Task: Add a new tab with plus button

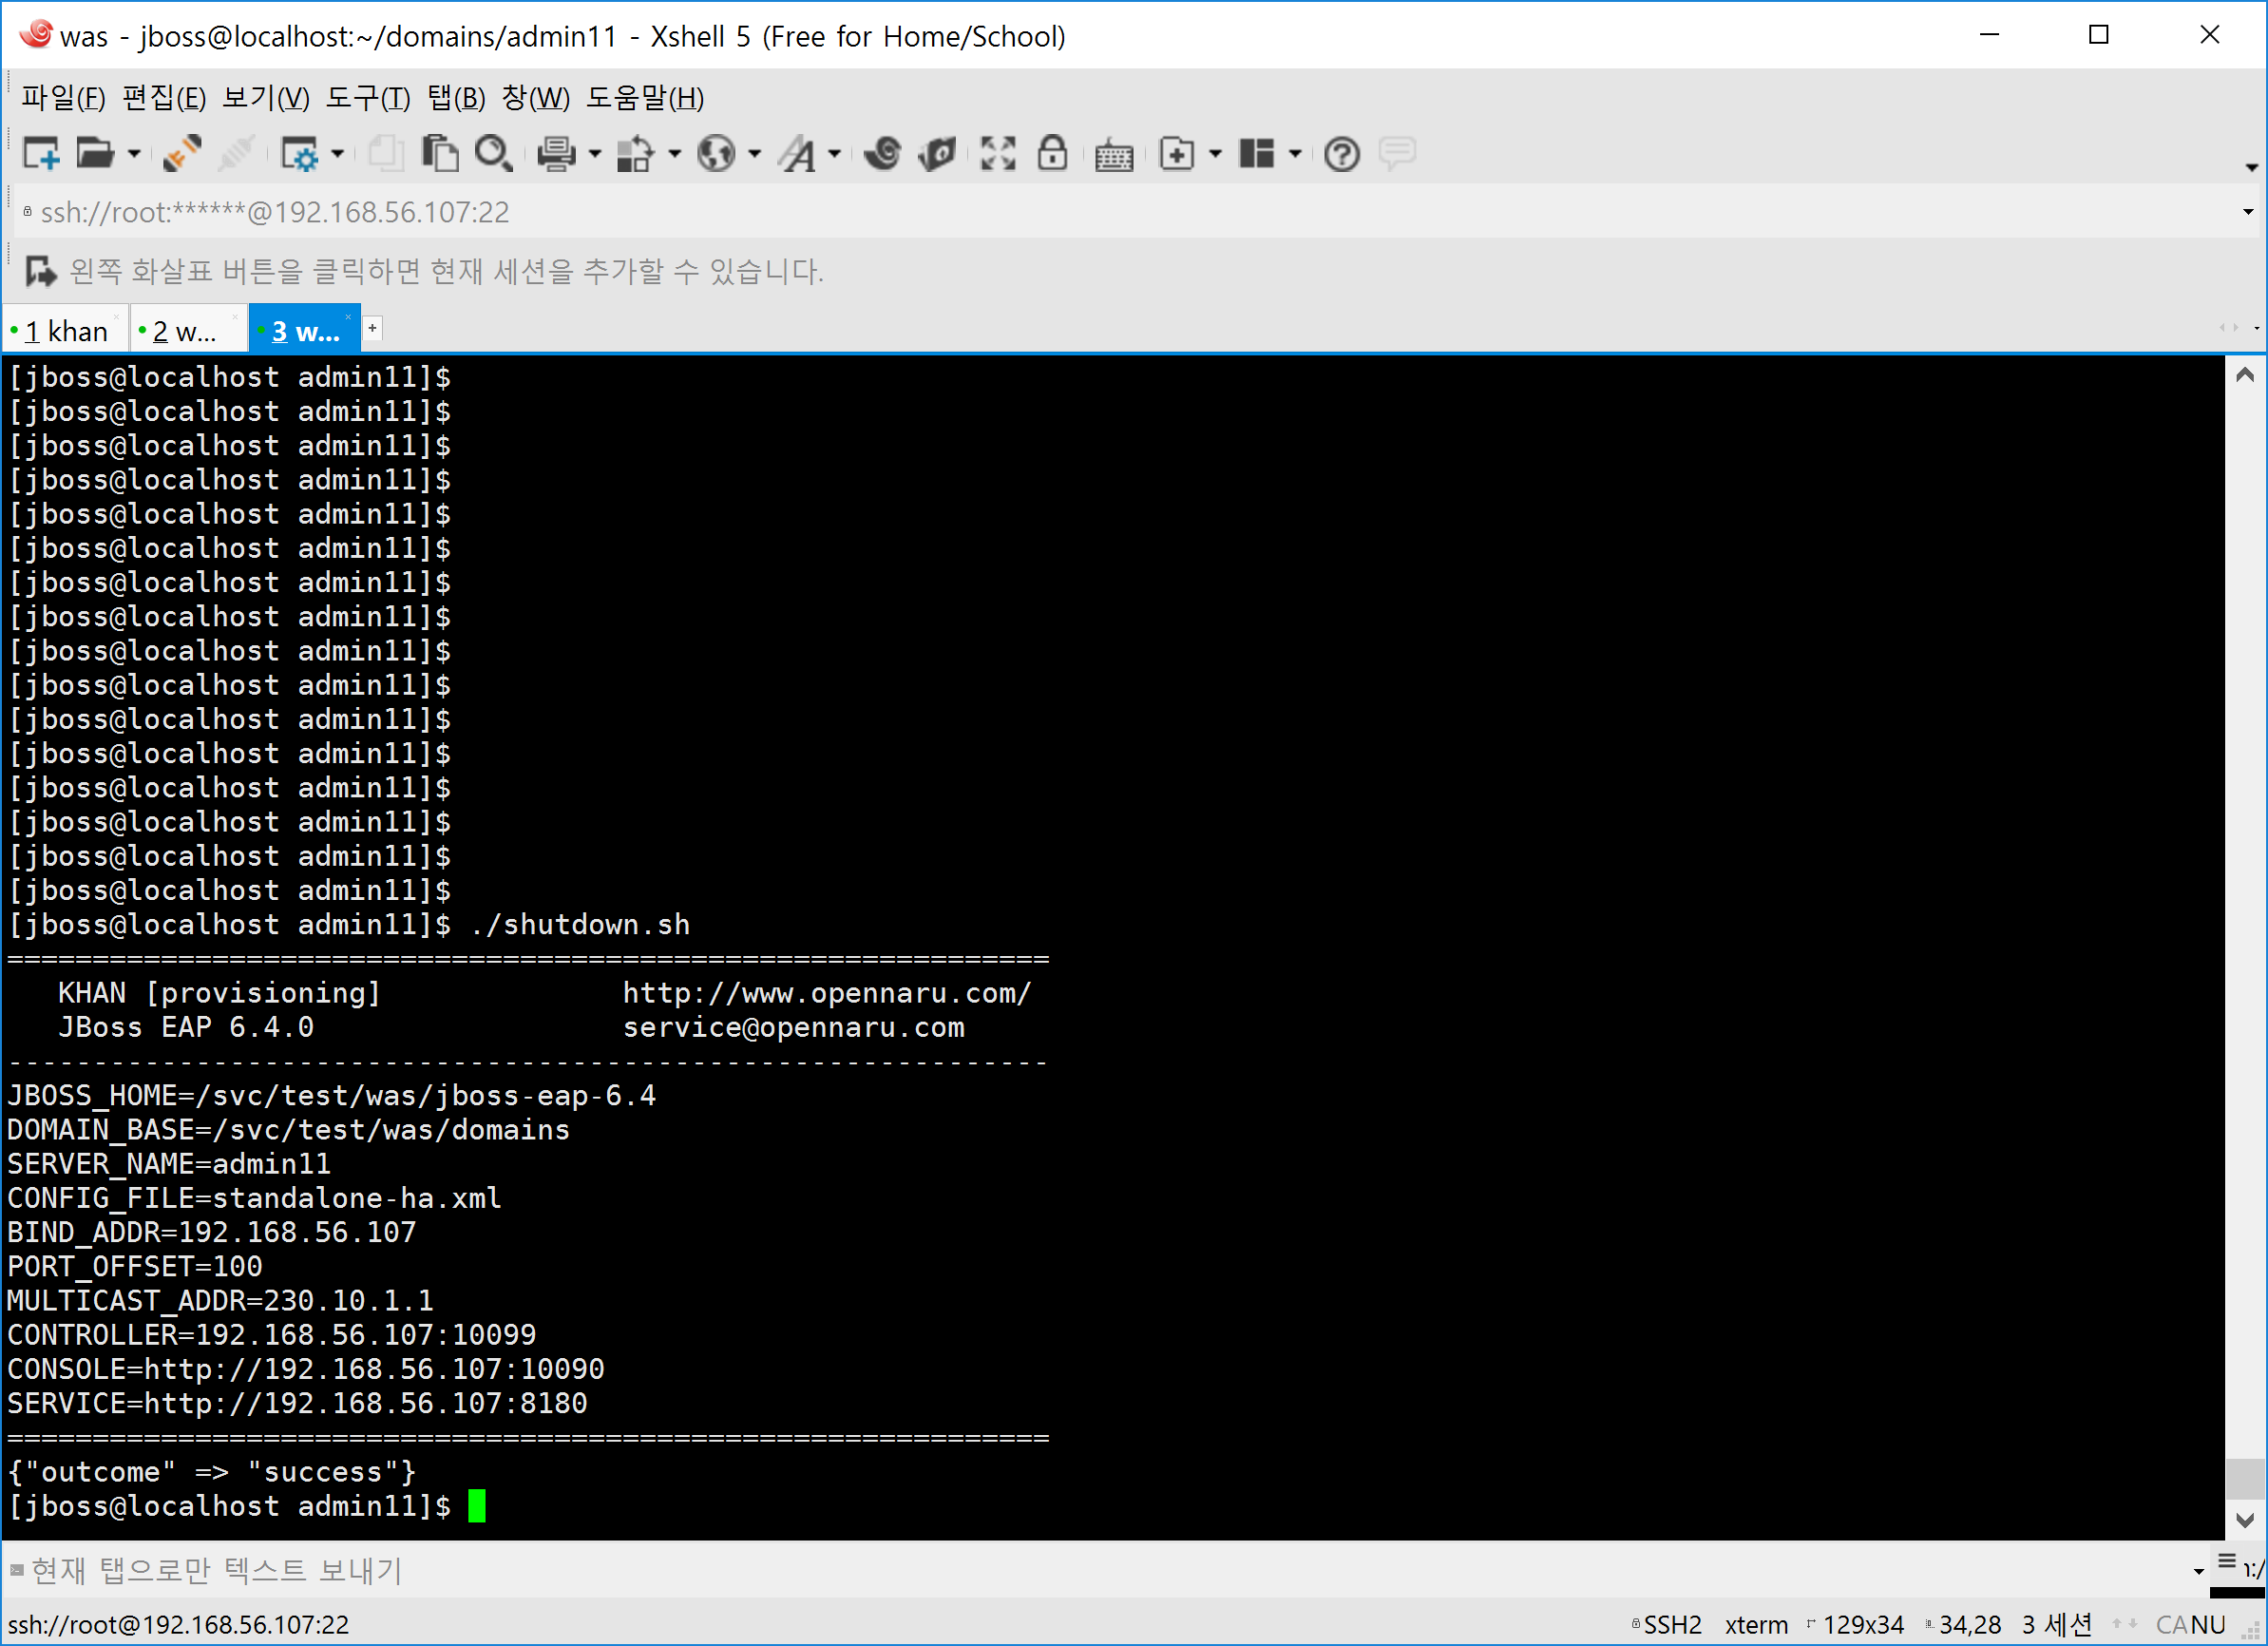Action: coord(372,328)
